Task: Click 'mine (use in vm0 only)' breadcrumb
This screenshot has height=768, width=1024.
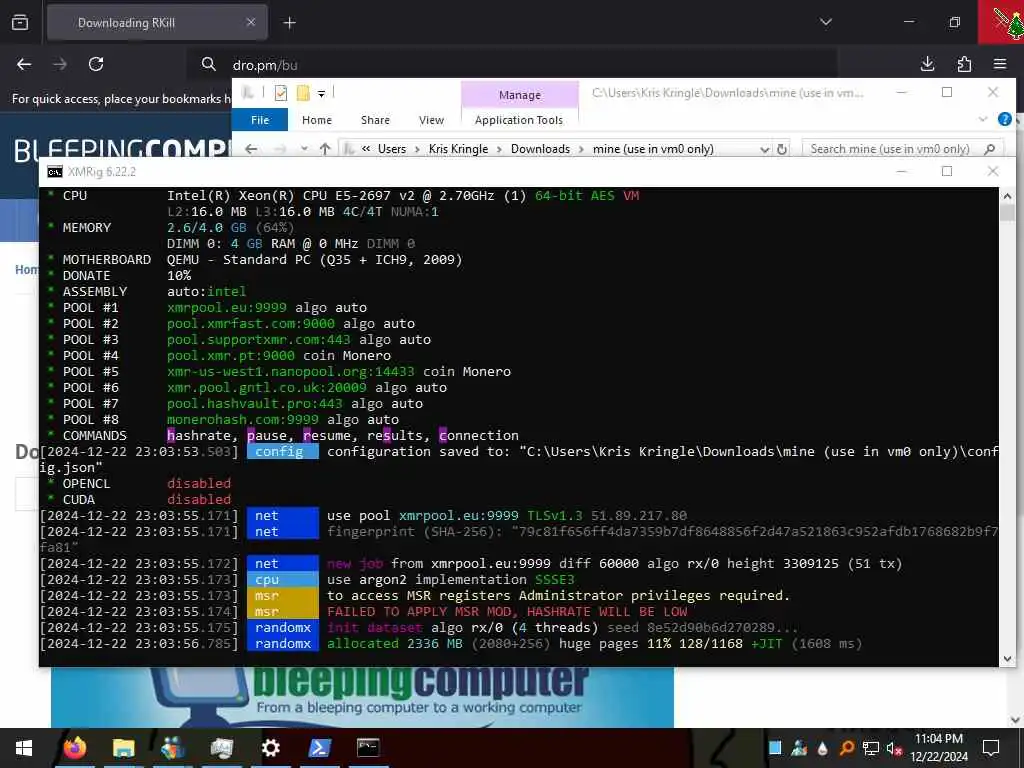Action: click(x=653, y=149)
